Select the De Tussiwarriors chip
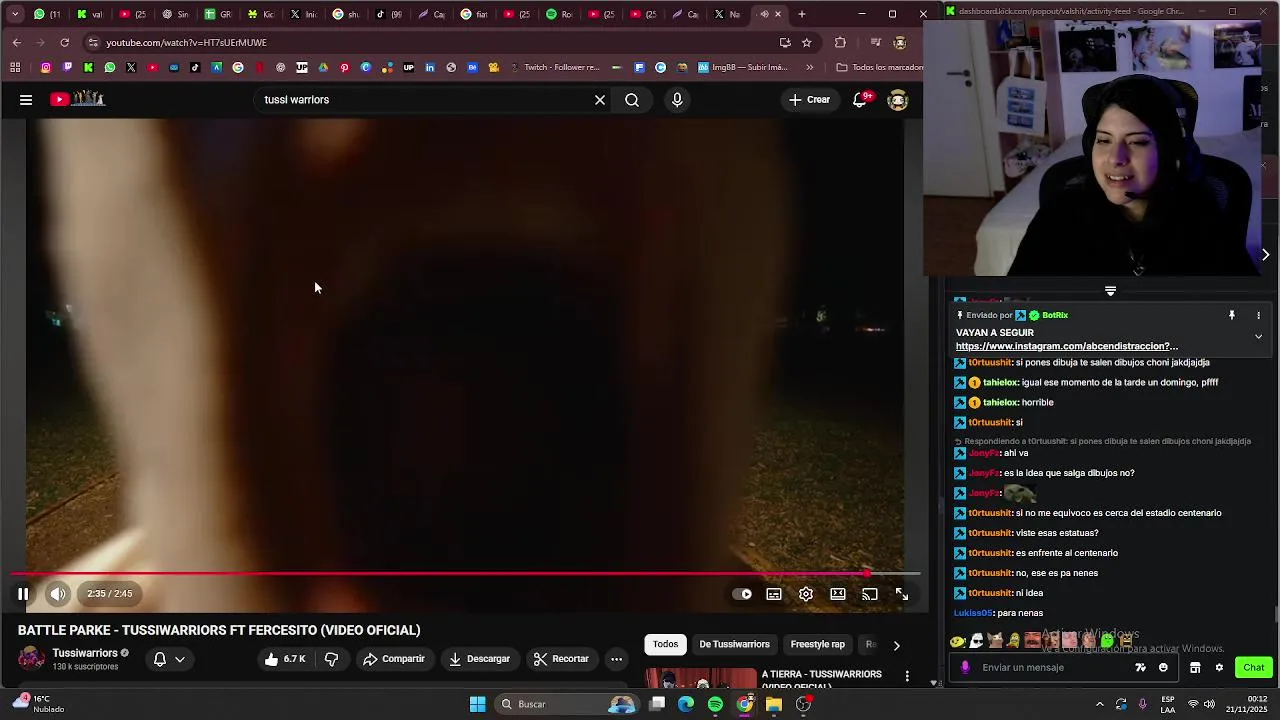This screenshot has width=1280, height=720. tap(734, 645)
